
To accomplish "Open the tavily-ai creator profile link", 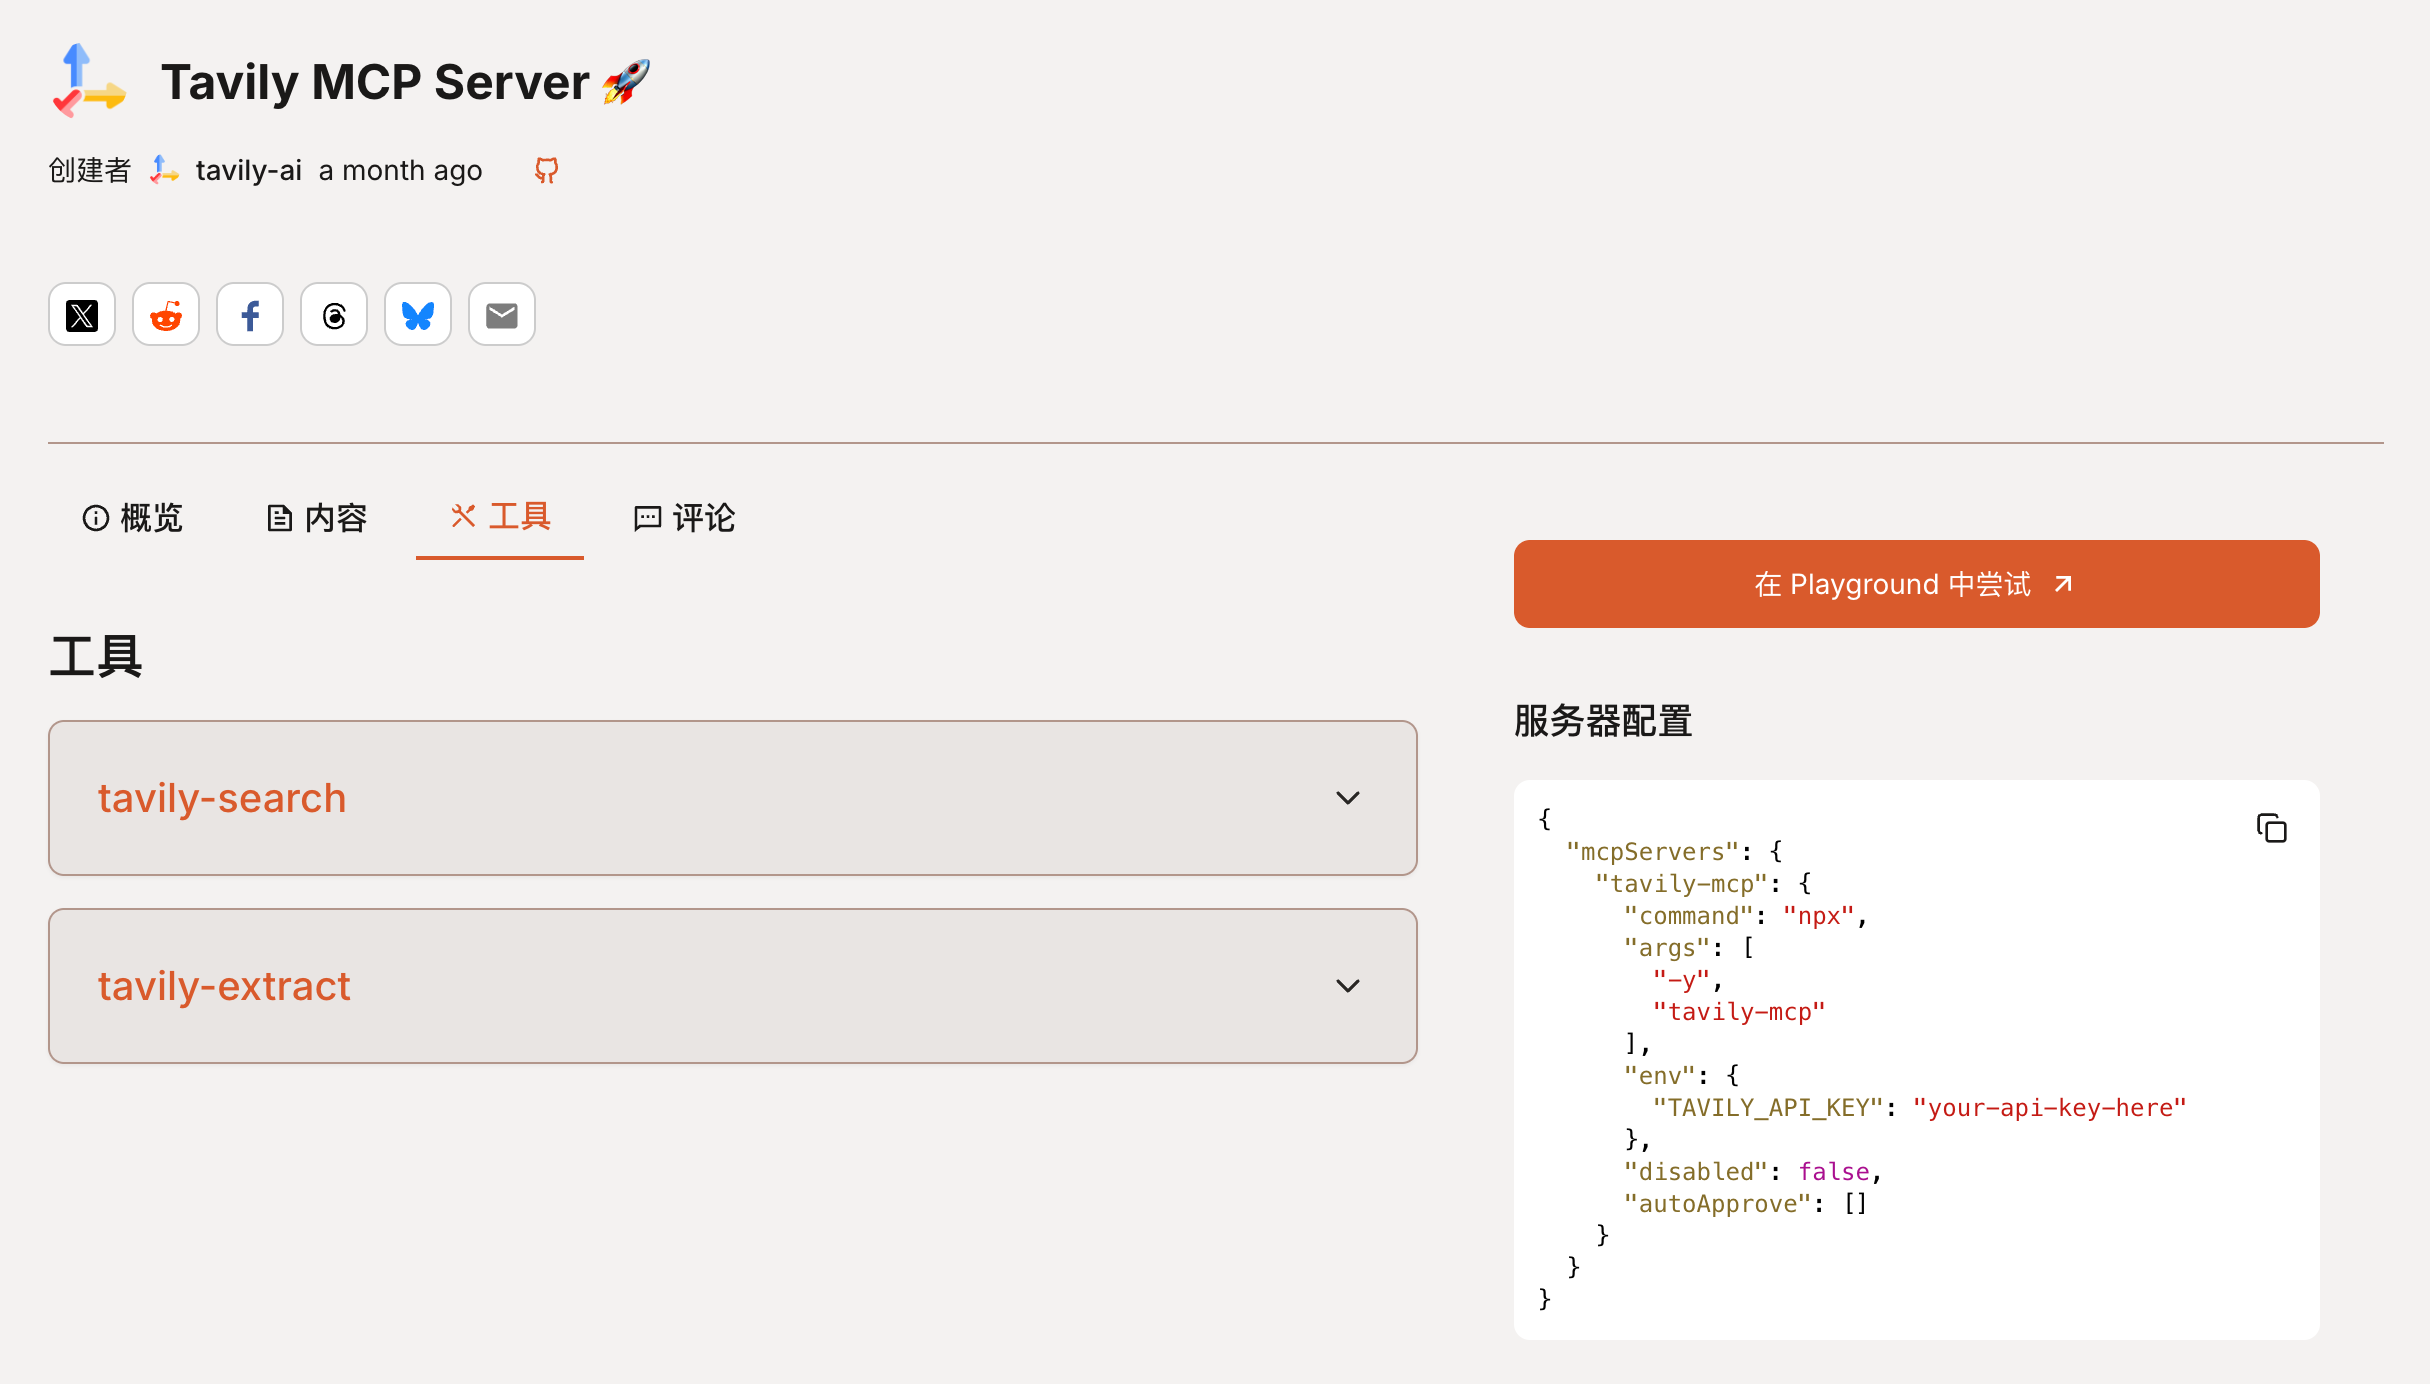I will pos(248,170).
